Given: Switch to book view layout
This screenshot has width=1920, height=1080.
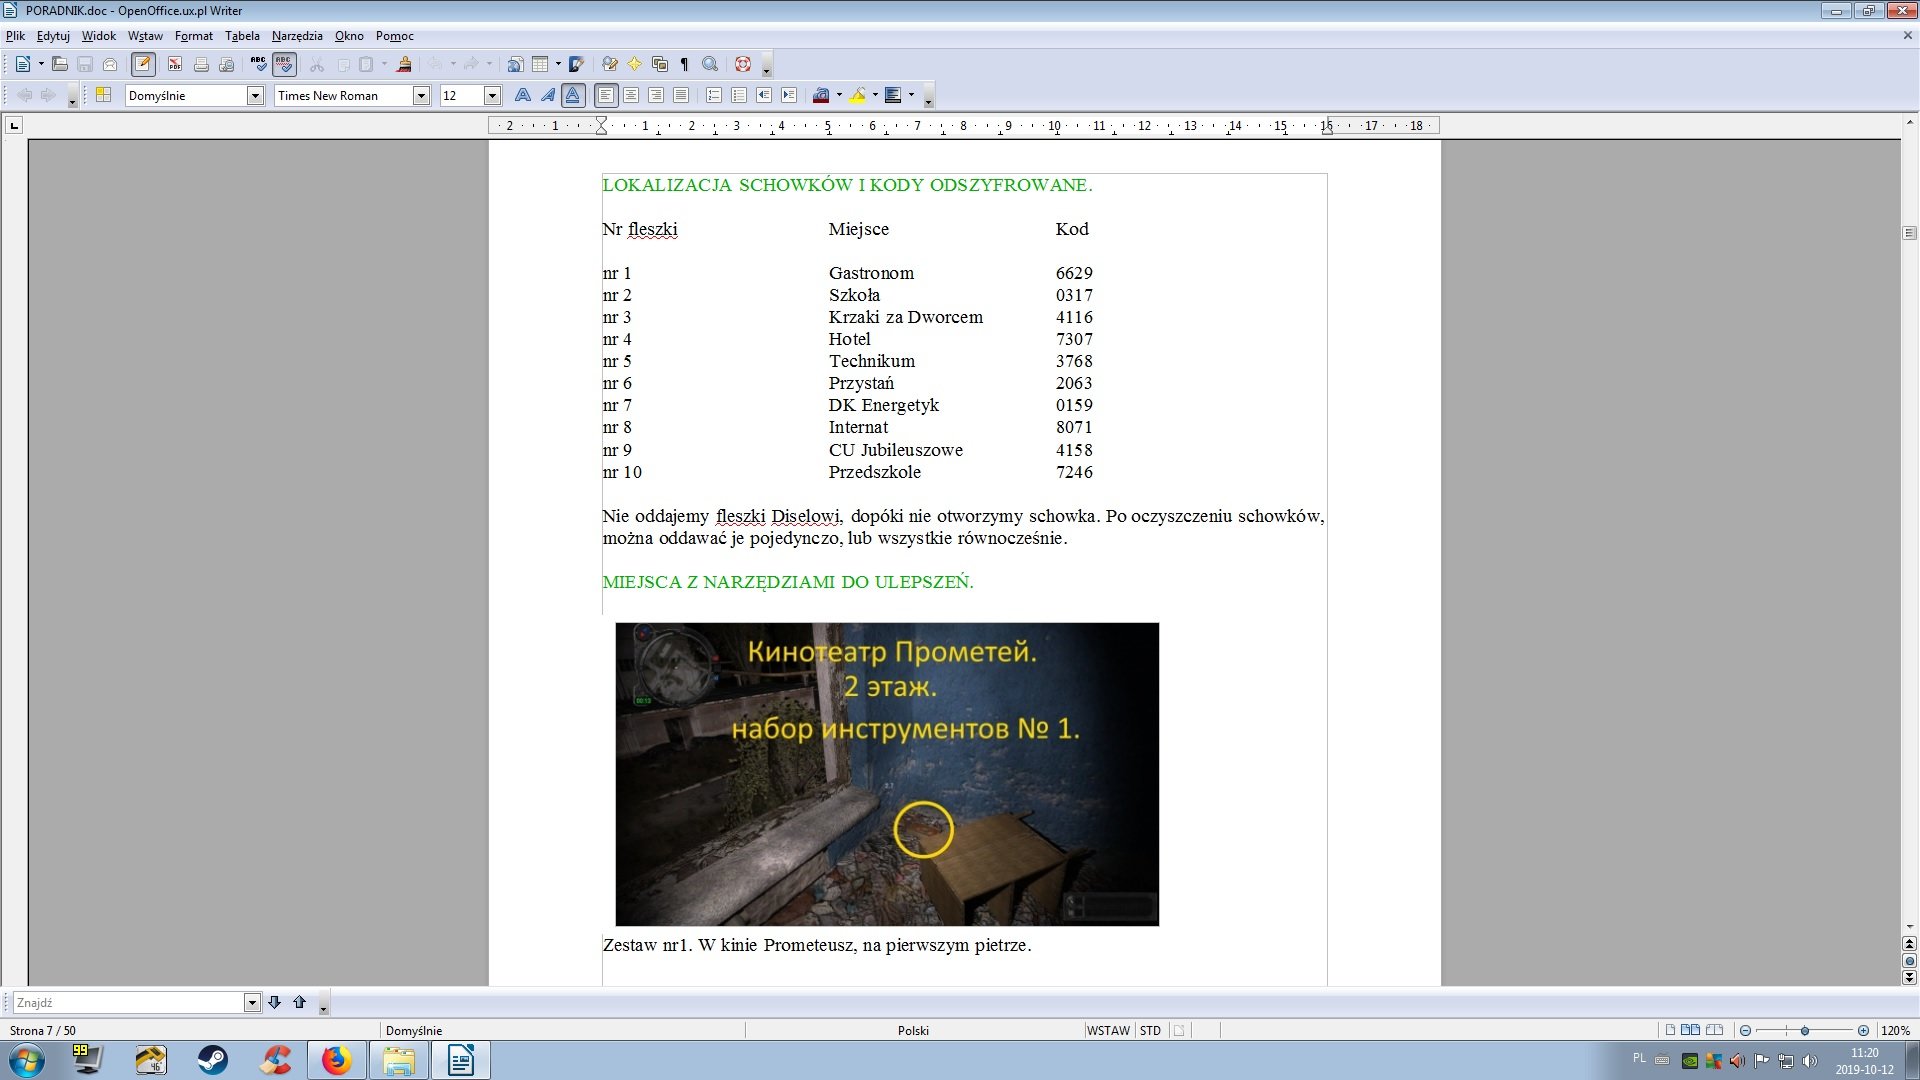Looking at the screenshot, I should 1714,1030.
